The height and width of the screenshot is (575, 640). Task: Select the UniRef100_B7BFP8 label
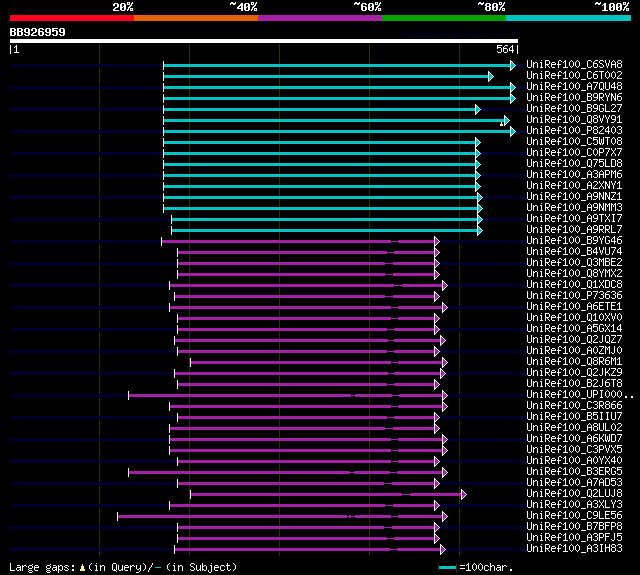[x=574, y=527]
